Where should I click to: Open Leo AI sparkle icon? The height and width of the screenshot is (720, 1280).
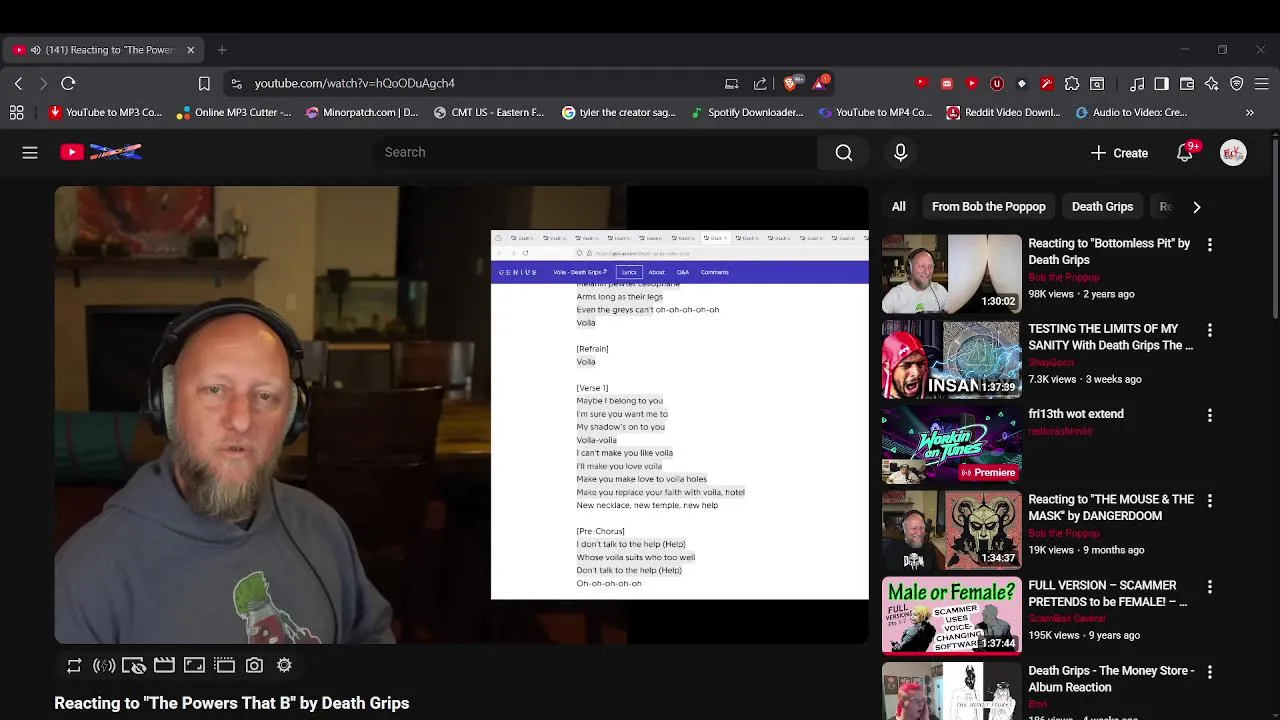pyautogui.click(x=1212, y=84)
